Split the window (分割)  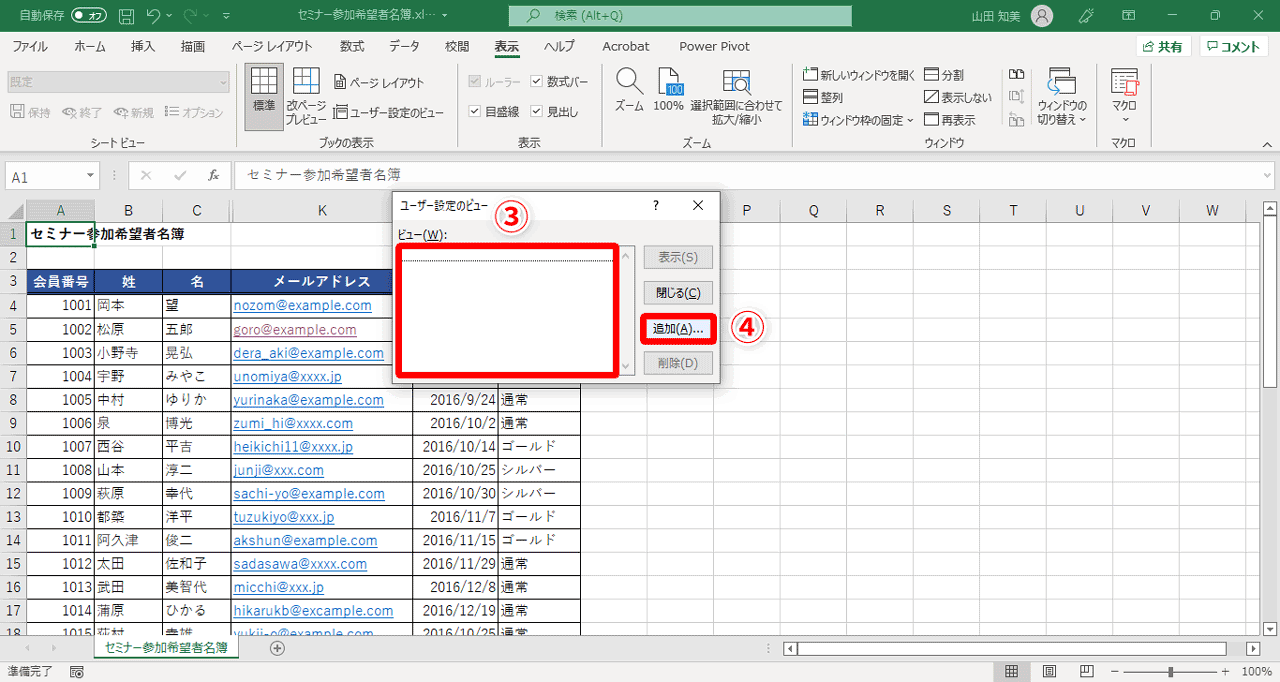click(x=944, y=75)
